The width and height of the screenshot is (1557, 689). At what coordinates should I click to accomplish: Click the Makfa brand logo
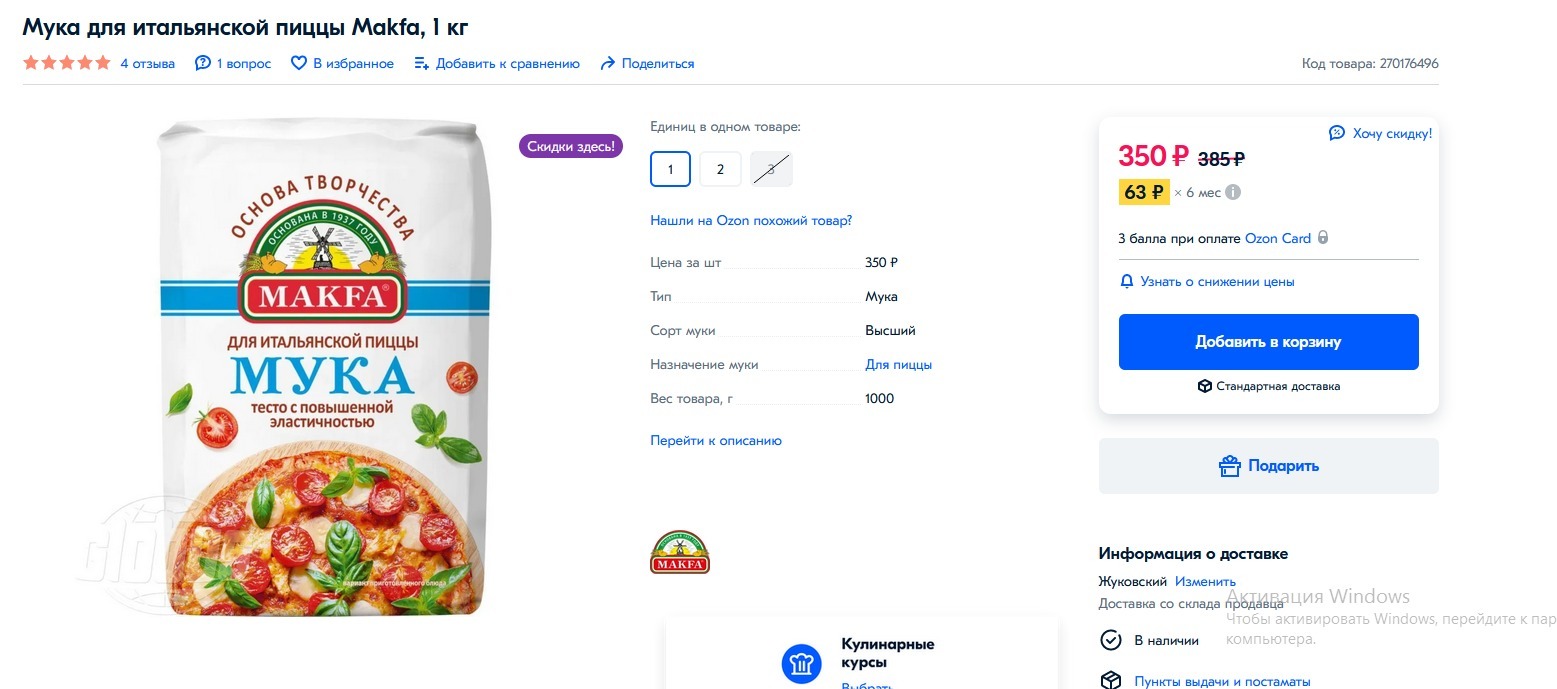pos(680,552)
